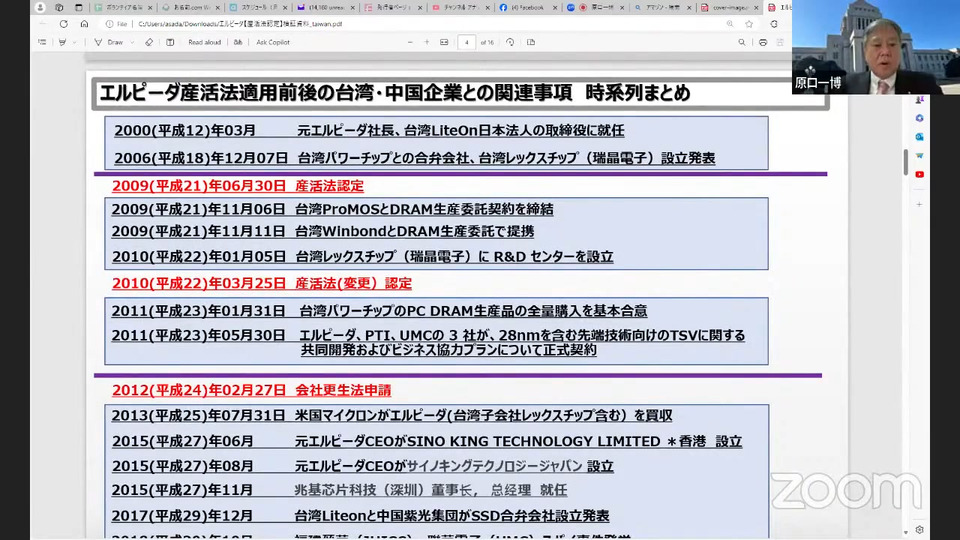Open the sidebar Outlook icon
960x540 pixels.
(919, 137)
